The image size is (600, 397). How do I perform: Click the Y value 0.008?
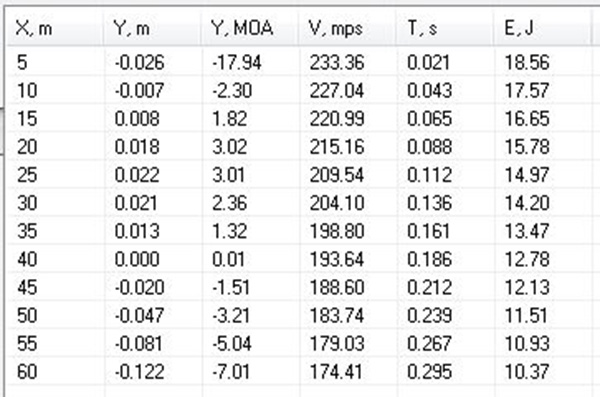coord(137,118)
